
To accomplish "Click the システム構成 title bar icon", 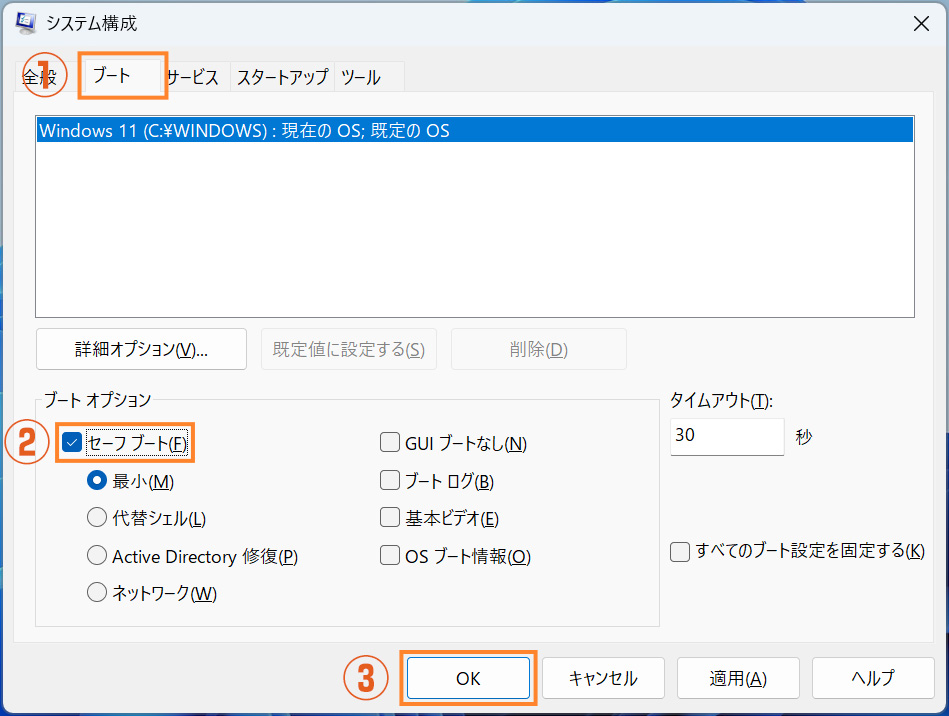I will tap(26, 23).
